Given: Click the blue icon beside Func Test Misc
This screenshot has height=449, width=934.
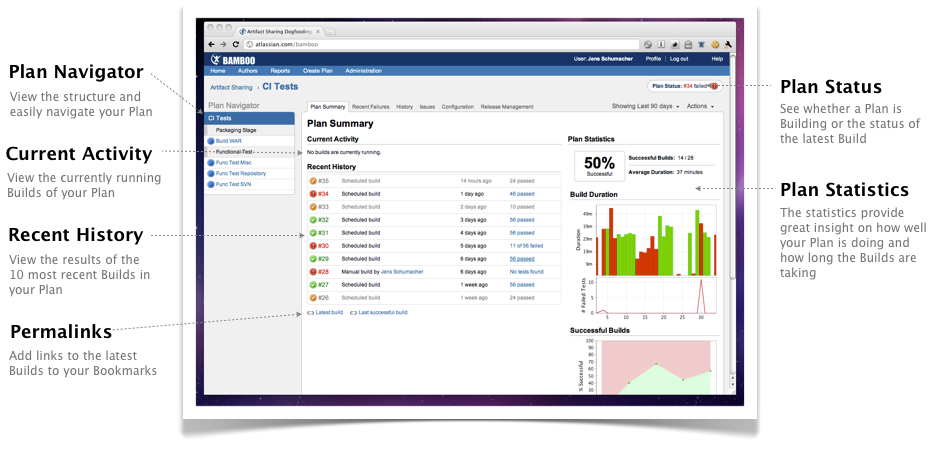Looking at the screenshot, I should [211, 163].
